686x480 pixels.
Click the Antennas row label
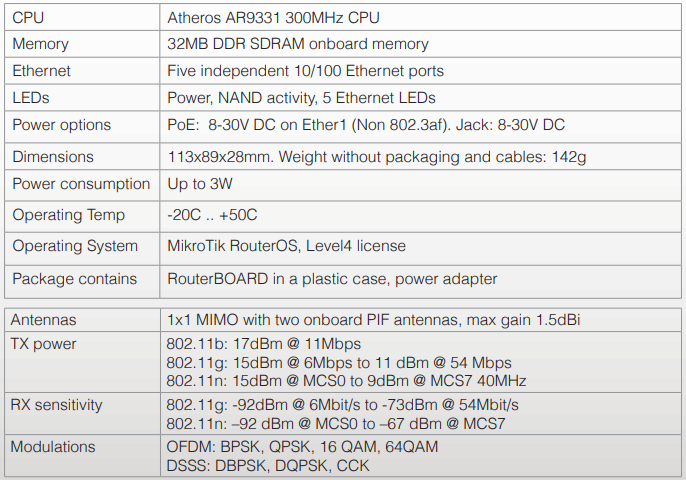pos(44,321)
